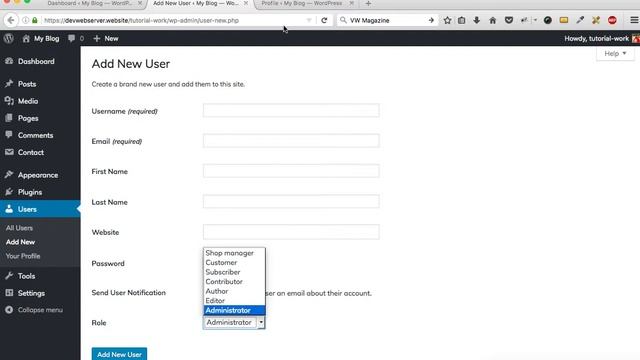Focus the Last Name input field

291,202
